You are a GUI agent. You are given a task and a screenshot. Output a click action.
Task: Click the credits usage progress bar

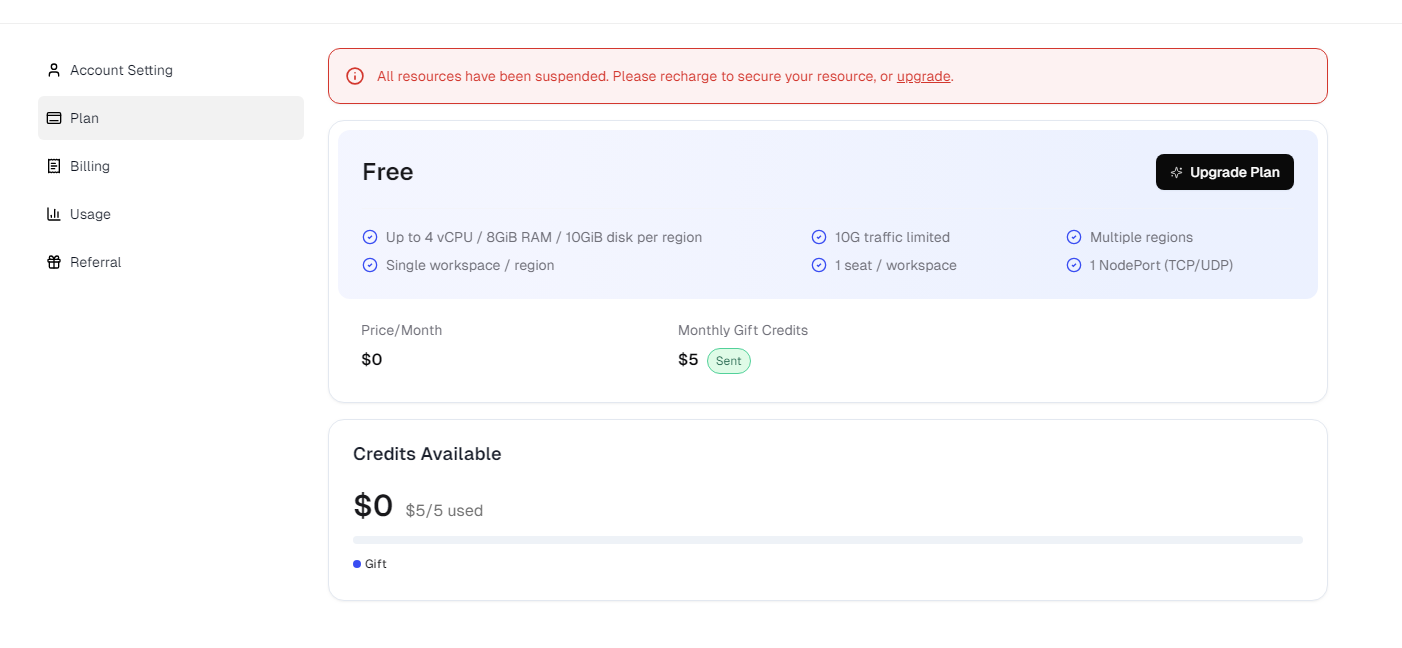828,540
